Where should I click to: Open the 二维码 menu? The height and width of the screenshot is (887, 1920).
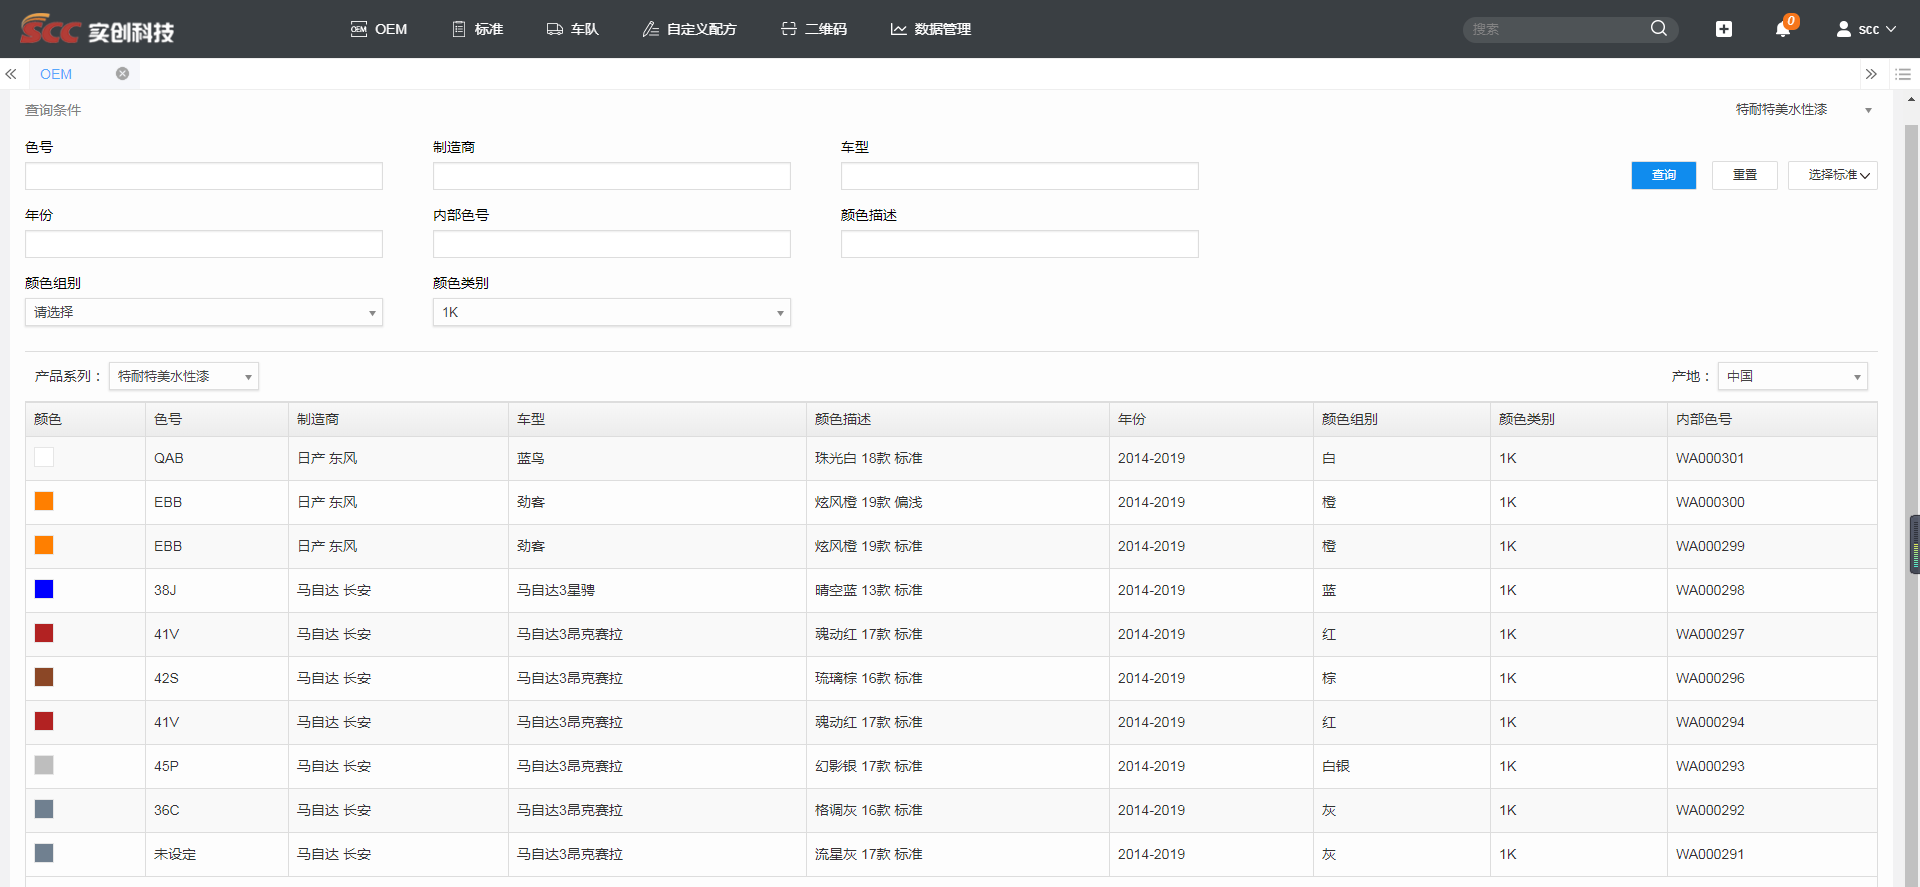point(814,29)
